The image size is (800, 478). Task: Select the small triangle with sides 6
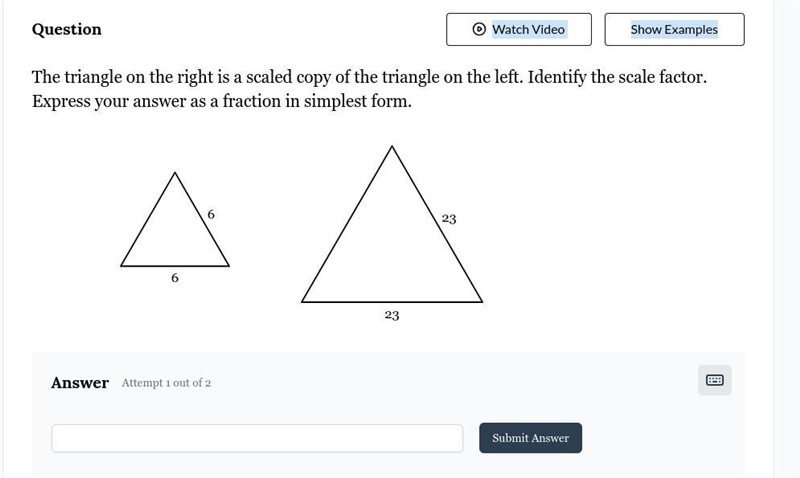[174, 219]
